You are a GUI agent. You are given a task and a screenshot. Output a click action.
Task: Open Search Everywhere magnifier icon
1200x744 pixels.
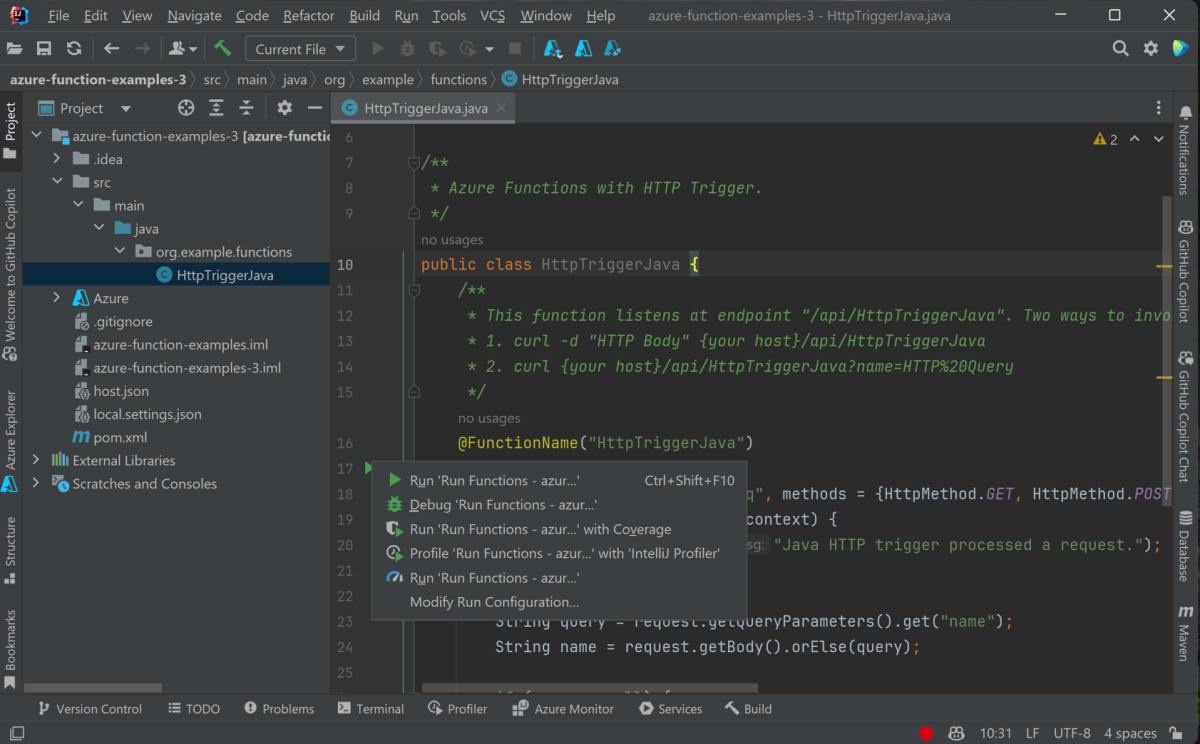coord(1121,49)
